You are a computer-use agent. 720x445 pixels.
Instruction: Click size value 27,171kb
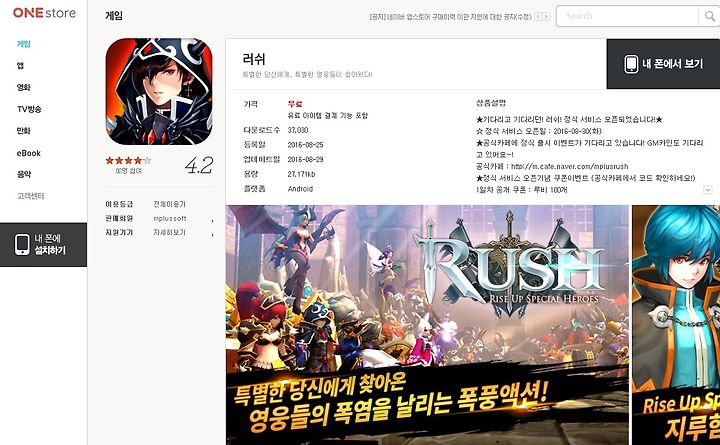point(301,174)
